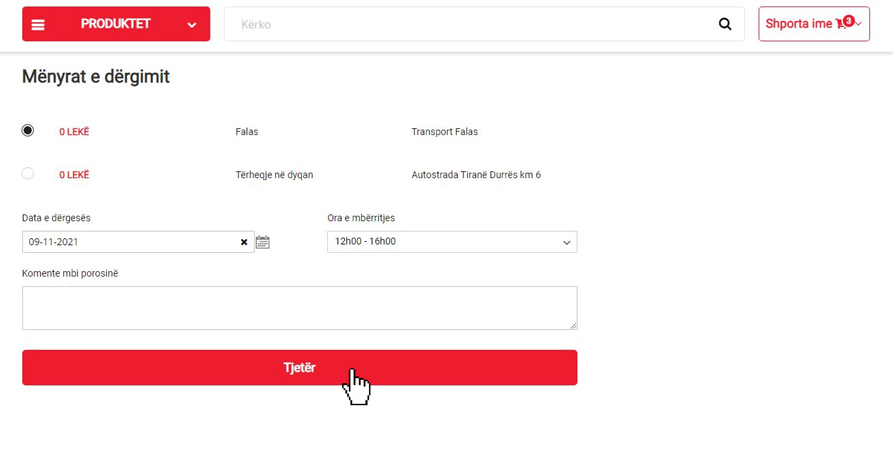The image size is (893, 450).
Task: Expand the PRODUKTET menu chevron
Action: pyautogui.click(x=191, y=25)
